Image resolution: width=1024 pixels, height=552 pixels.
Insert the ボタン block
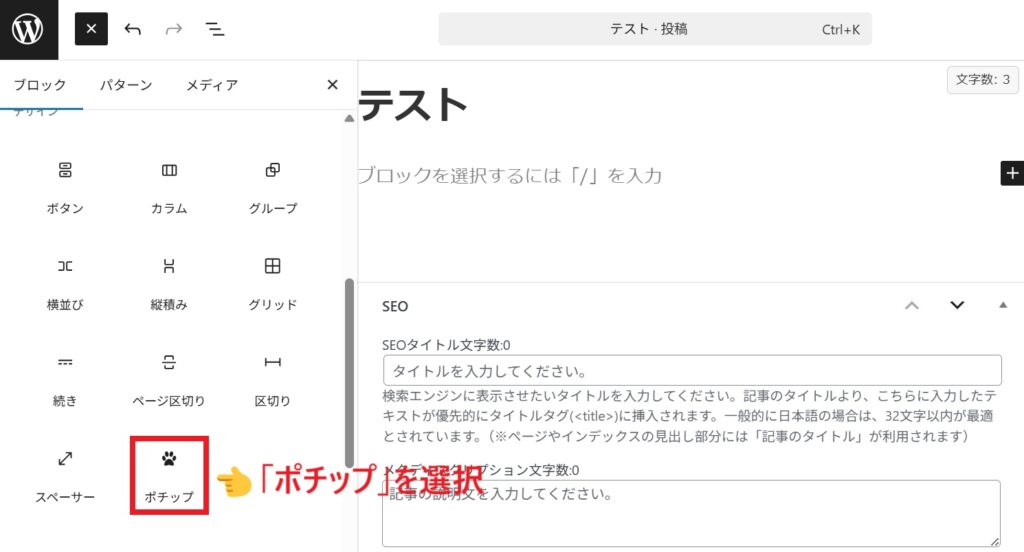tap(65, 187)
